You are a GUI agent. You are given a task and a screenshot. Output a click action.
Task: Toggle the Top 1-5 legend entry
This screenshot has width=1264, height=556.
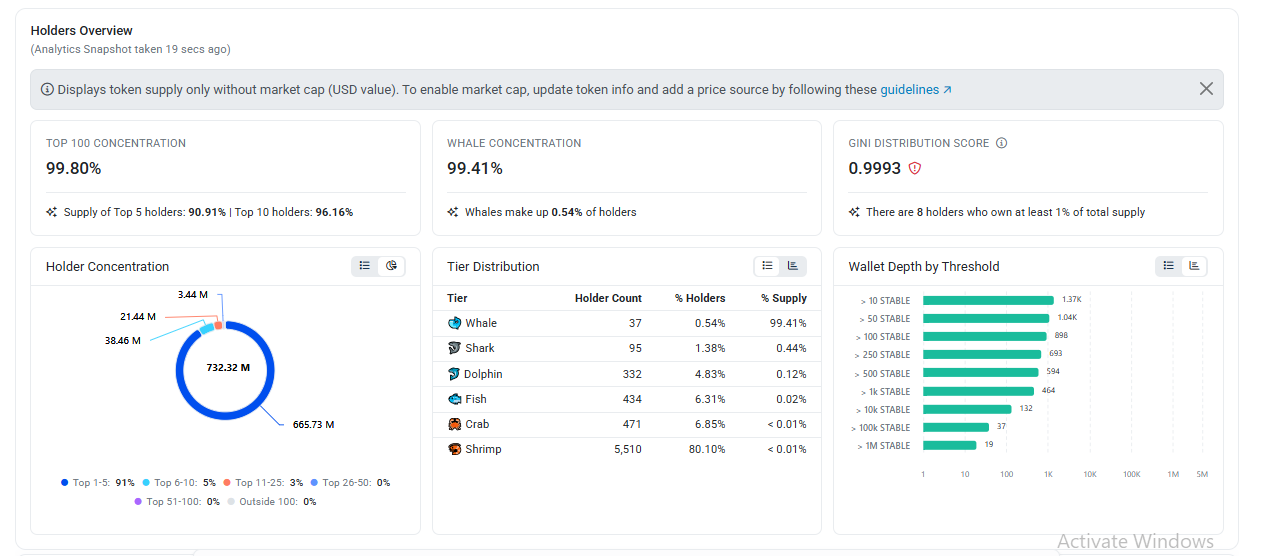click(x=98, y=483)
